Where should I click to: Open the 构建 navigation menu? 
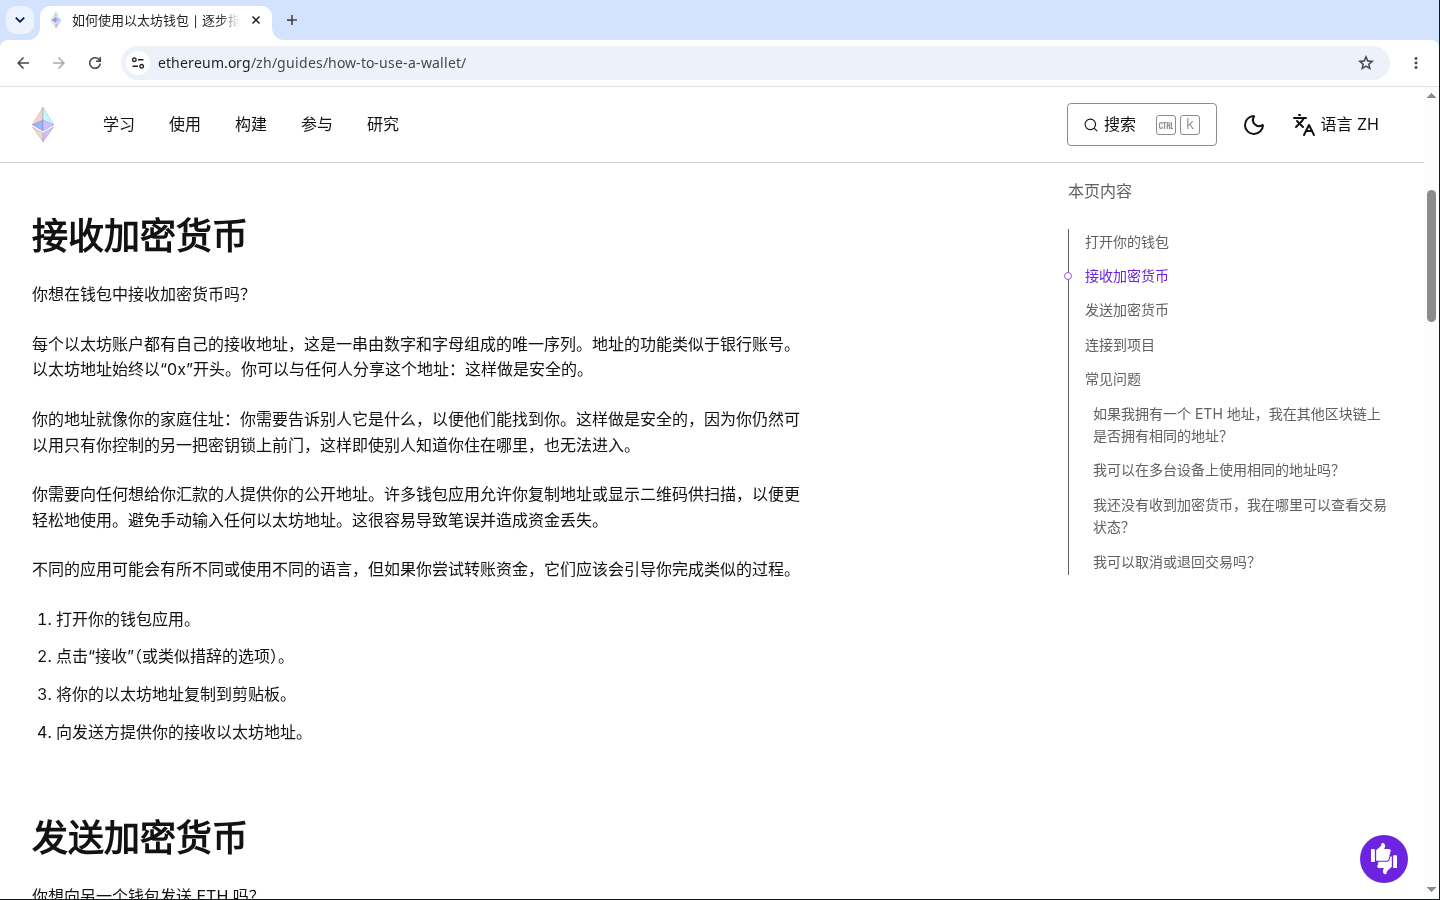[251, 125]
